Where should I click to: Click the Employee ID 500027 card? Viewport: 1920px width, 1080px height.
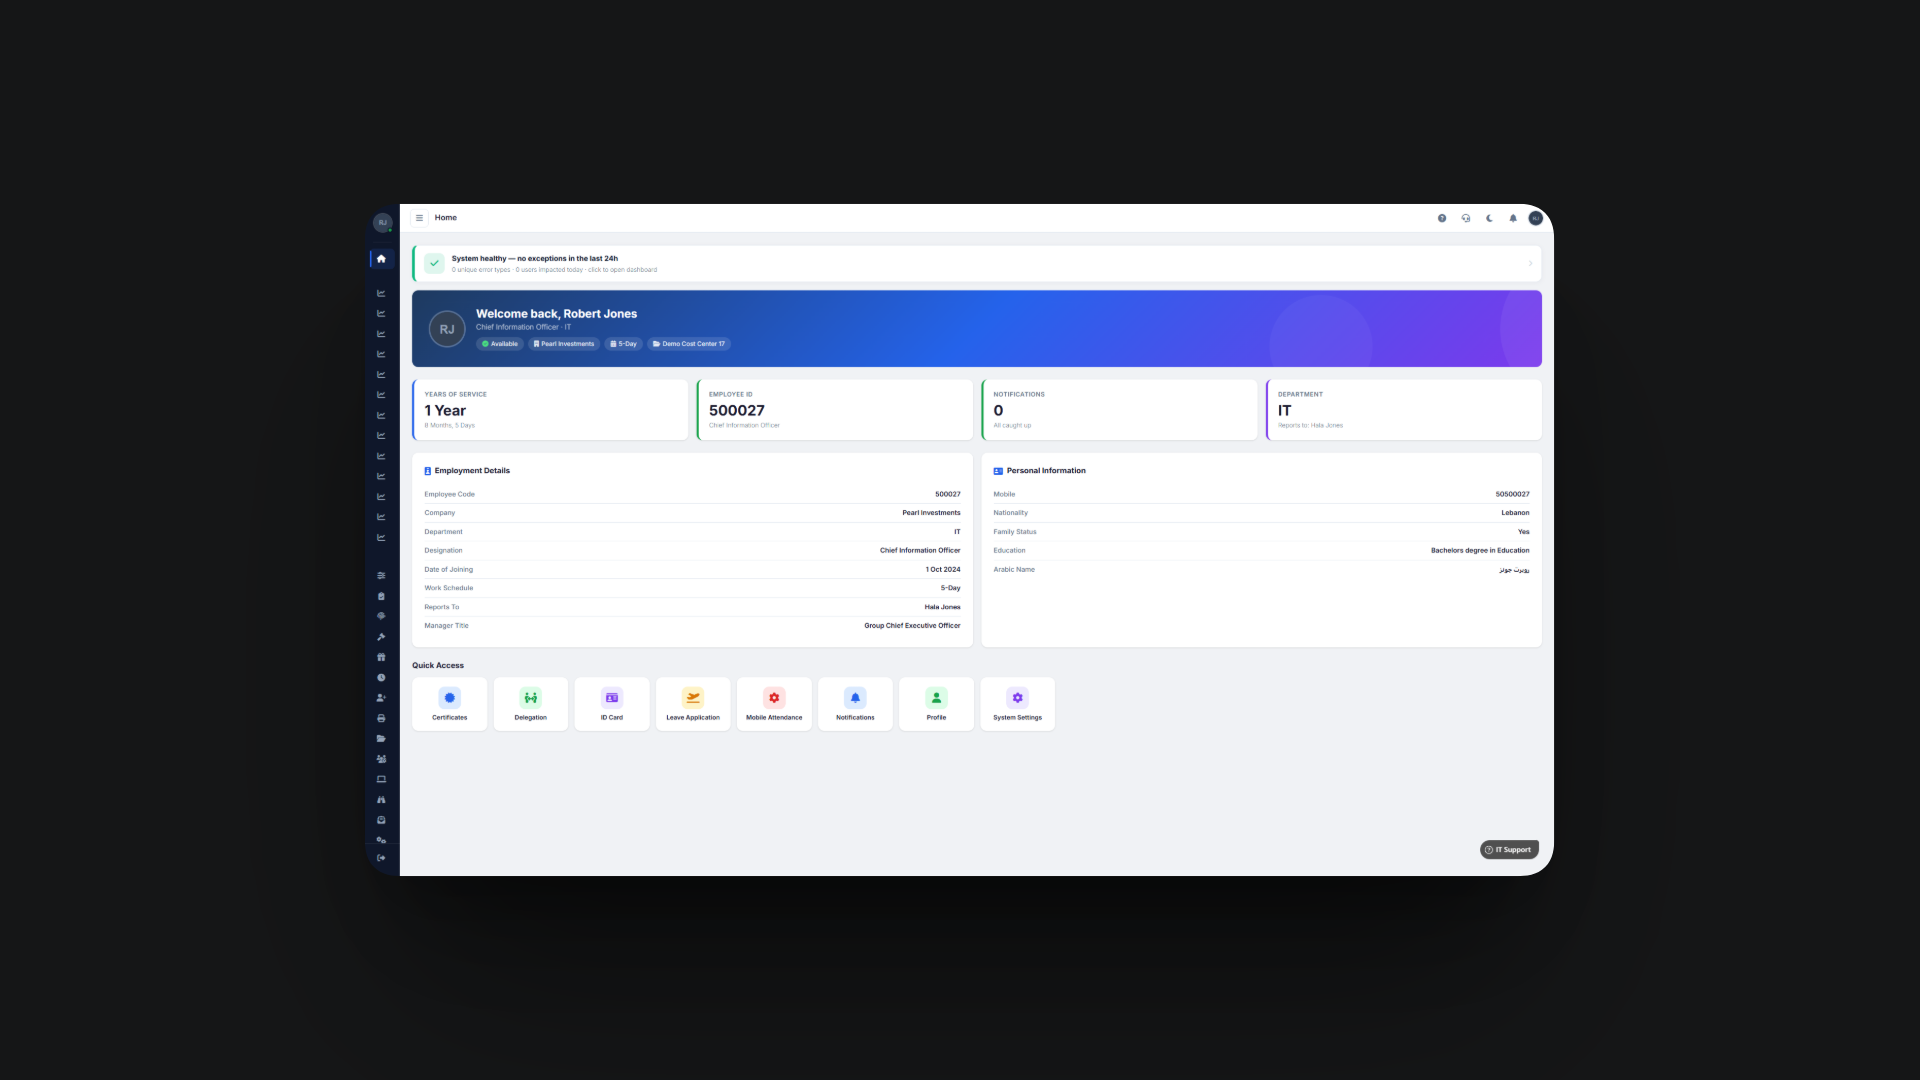click(835, 410)
